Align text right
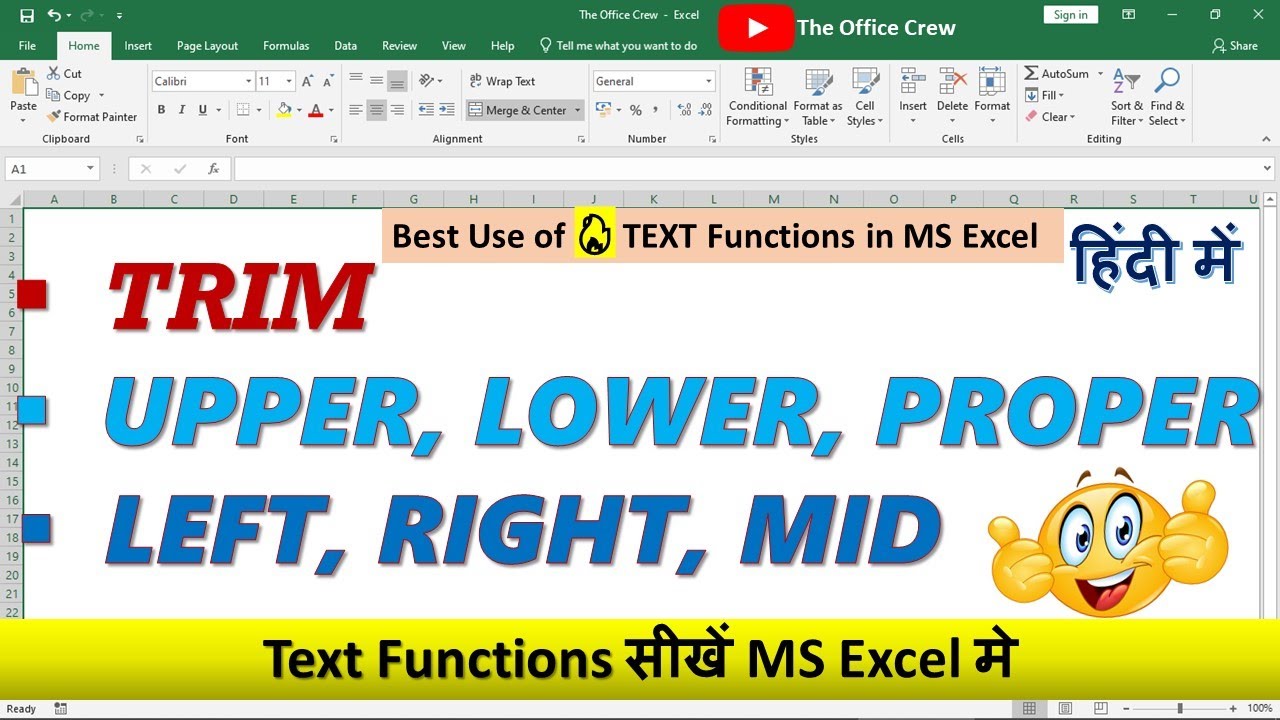This screenshot has height=720, width=1280. click(397, 110)
